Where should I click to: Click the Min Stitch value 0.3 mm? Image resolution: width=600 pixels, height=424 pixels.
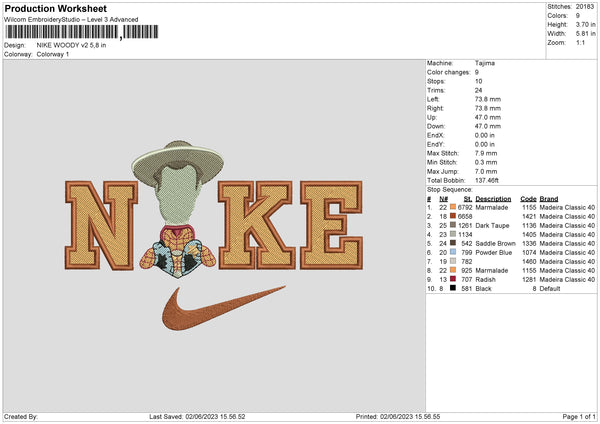point(486,162)
